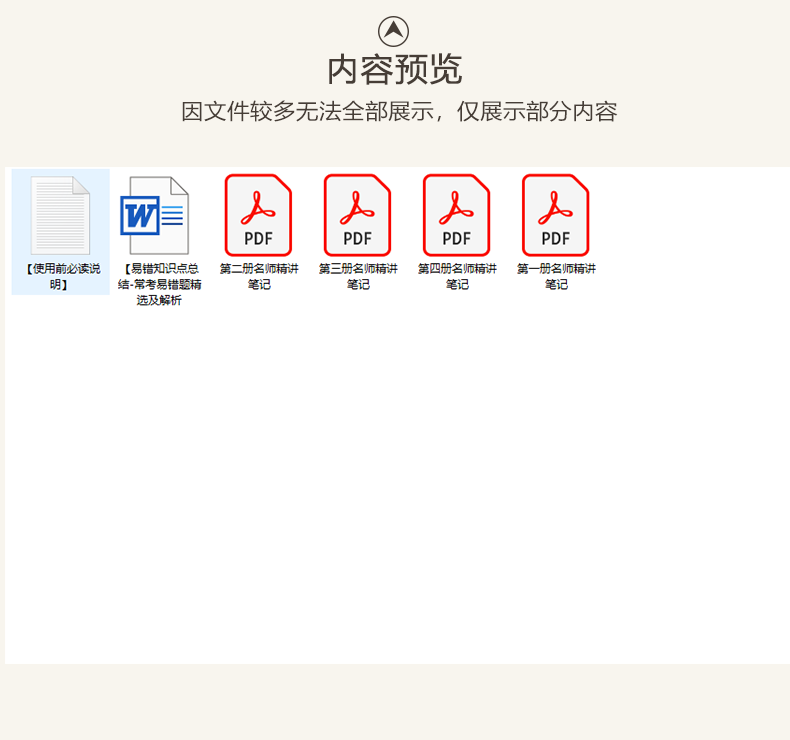Click the 第一册名师精讲笔记 file name label
790x740 pixels.
(x=556, y=277)
